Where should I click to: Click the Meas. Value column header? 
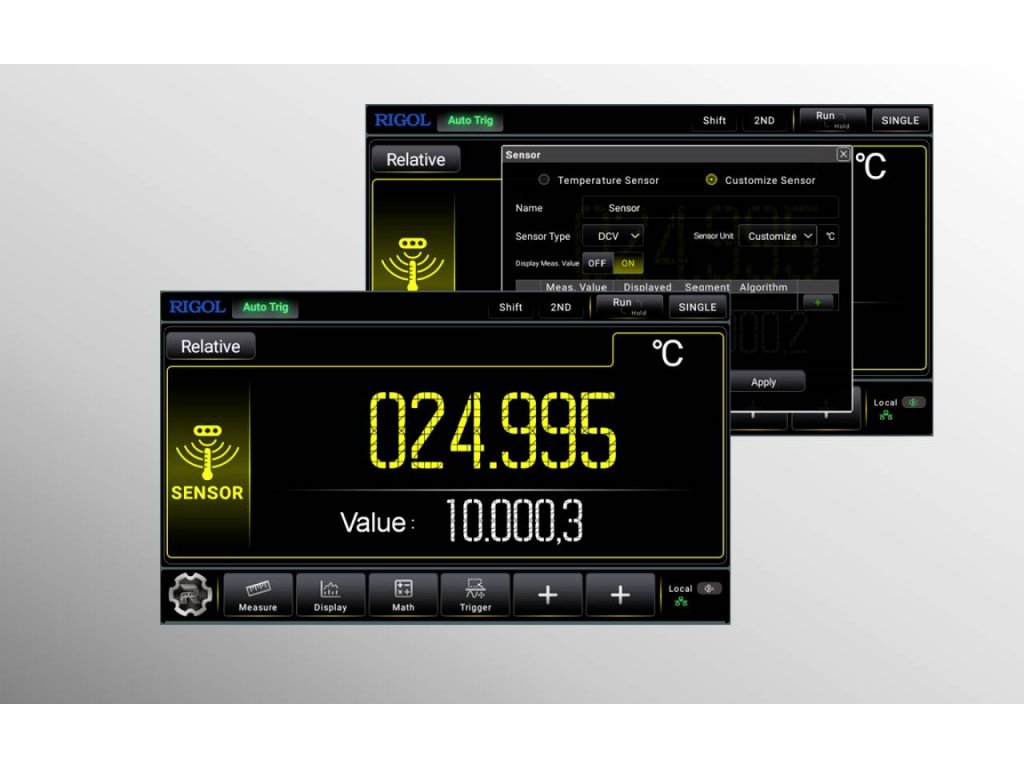click(576, 287)
